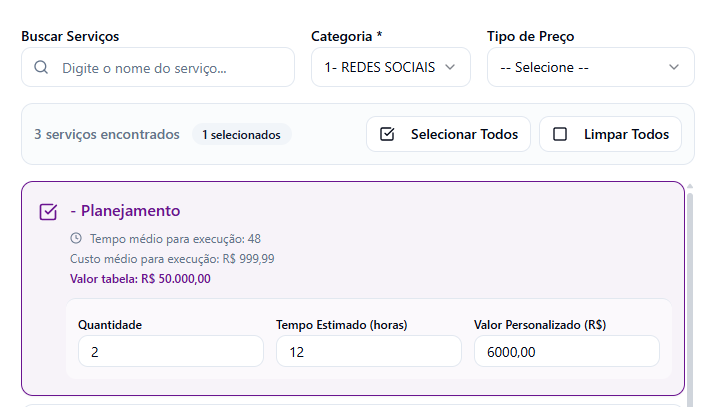Click the '1 selecionados' badge
Image resolution: width=704 pixels, height=407 pixels.
coord(241,134)
